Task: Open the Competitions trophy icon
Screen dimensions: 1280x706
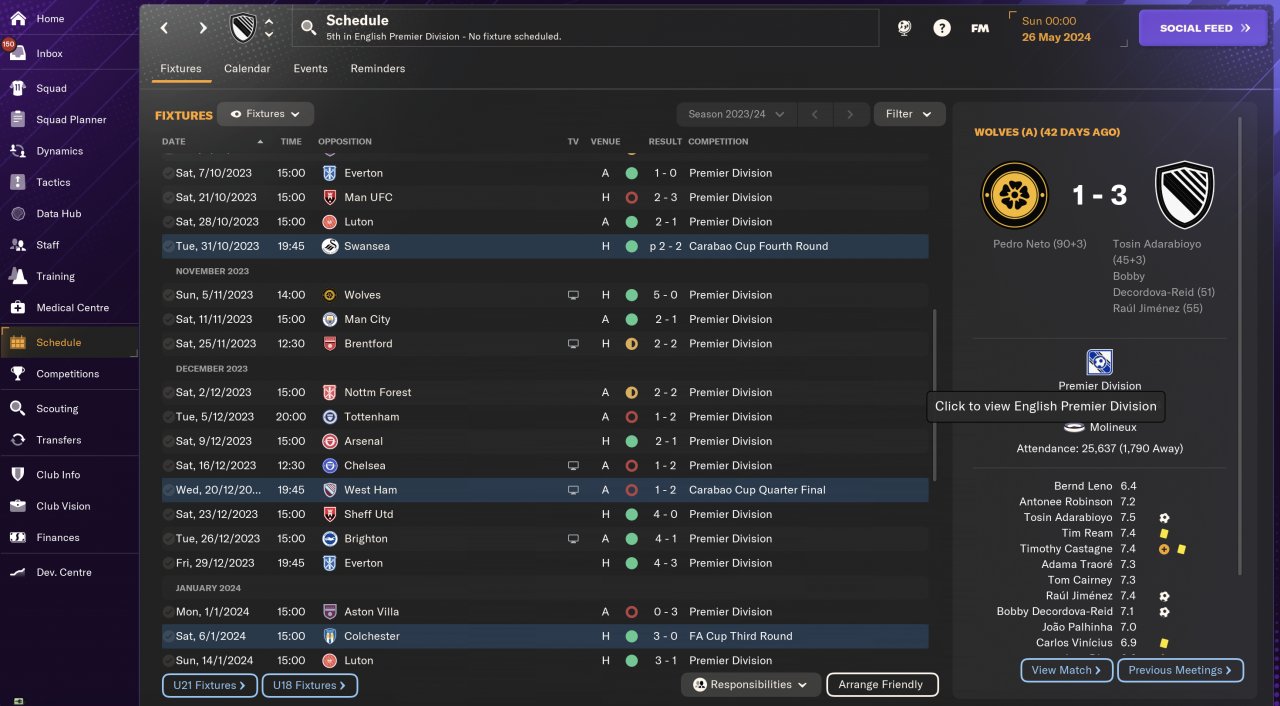Action: click(18, 373)
